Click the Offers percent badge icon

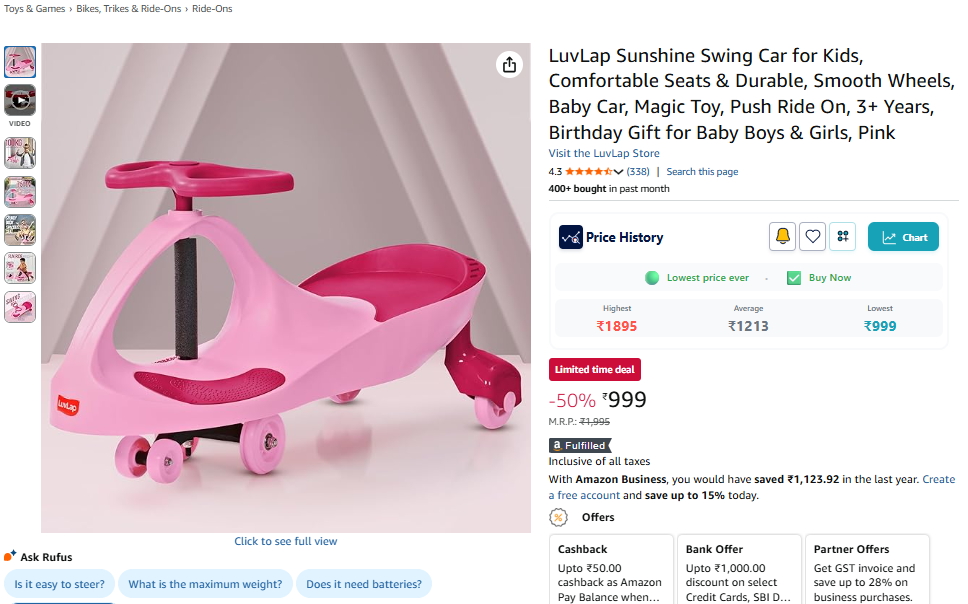(558, 517)
